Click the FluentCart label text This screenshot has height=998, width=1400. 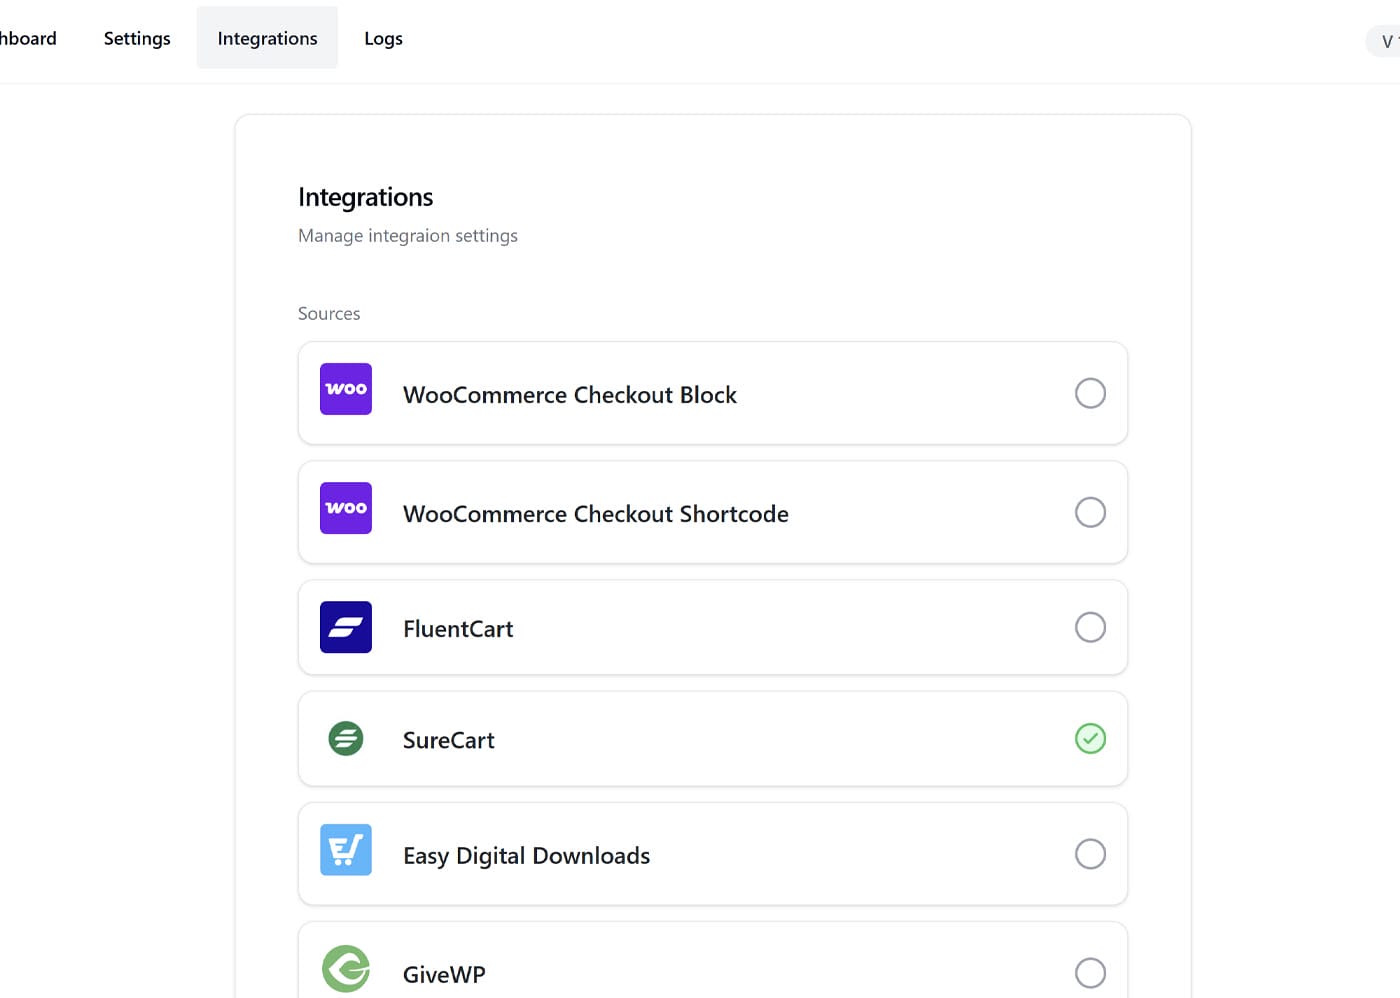[458, 629]
